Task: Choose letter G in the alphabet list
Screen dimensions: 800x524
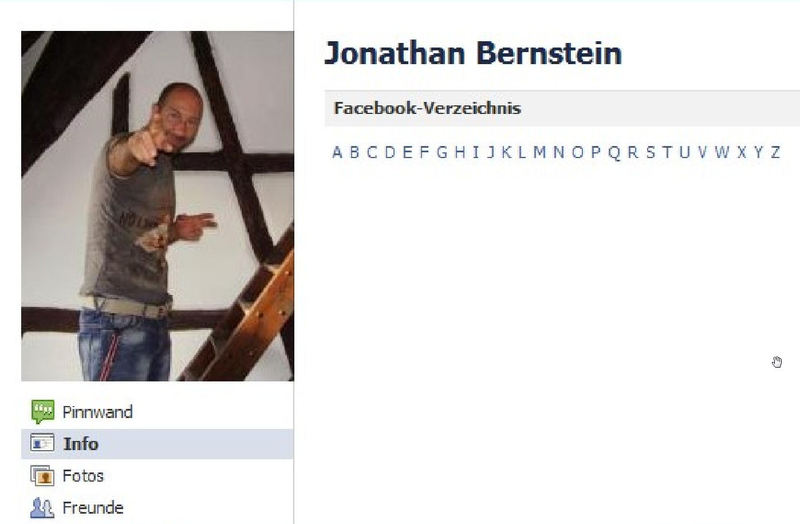Action: [442, 152]
